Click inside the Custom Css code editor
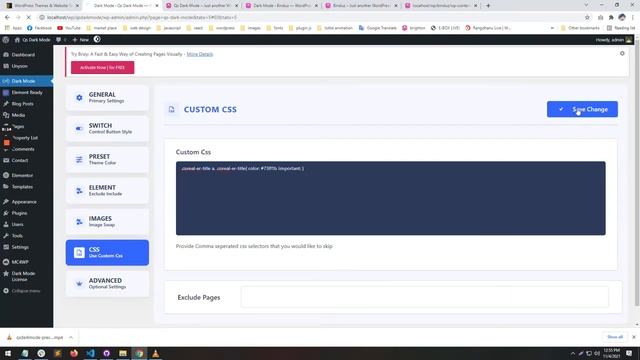The height and width of the screenshot is (360, 640). (x=391, y=198)
